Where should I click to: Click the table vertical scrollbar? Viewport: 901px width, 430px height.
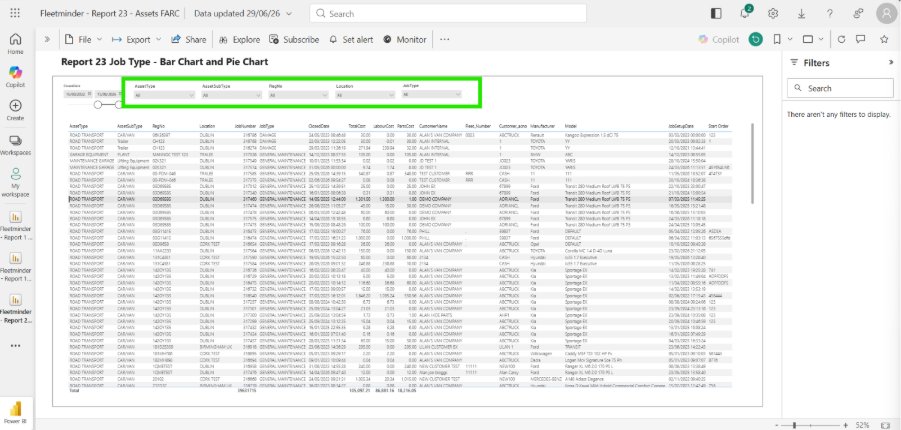pos(751,163)
